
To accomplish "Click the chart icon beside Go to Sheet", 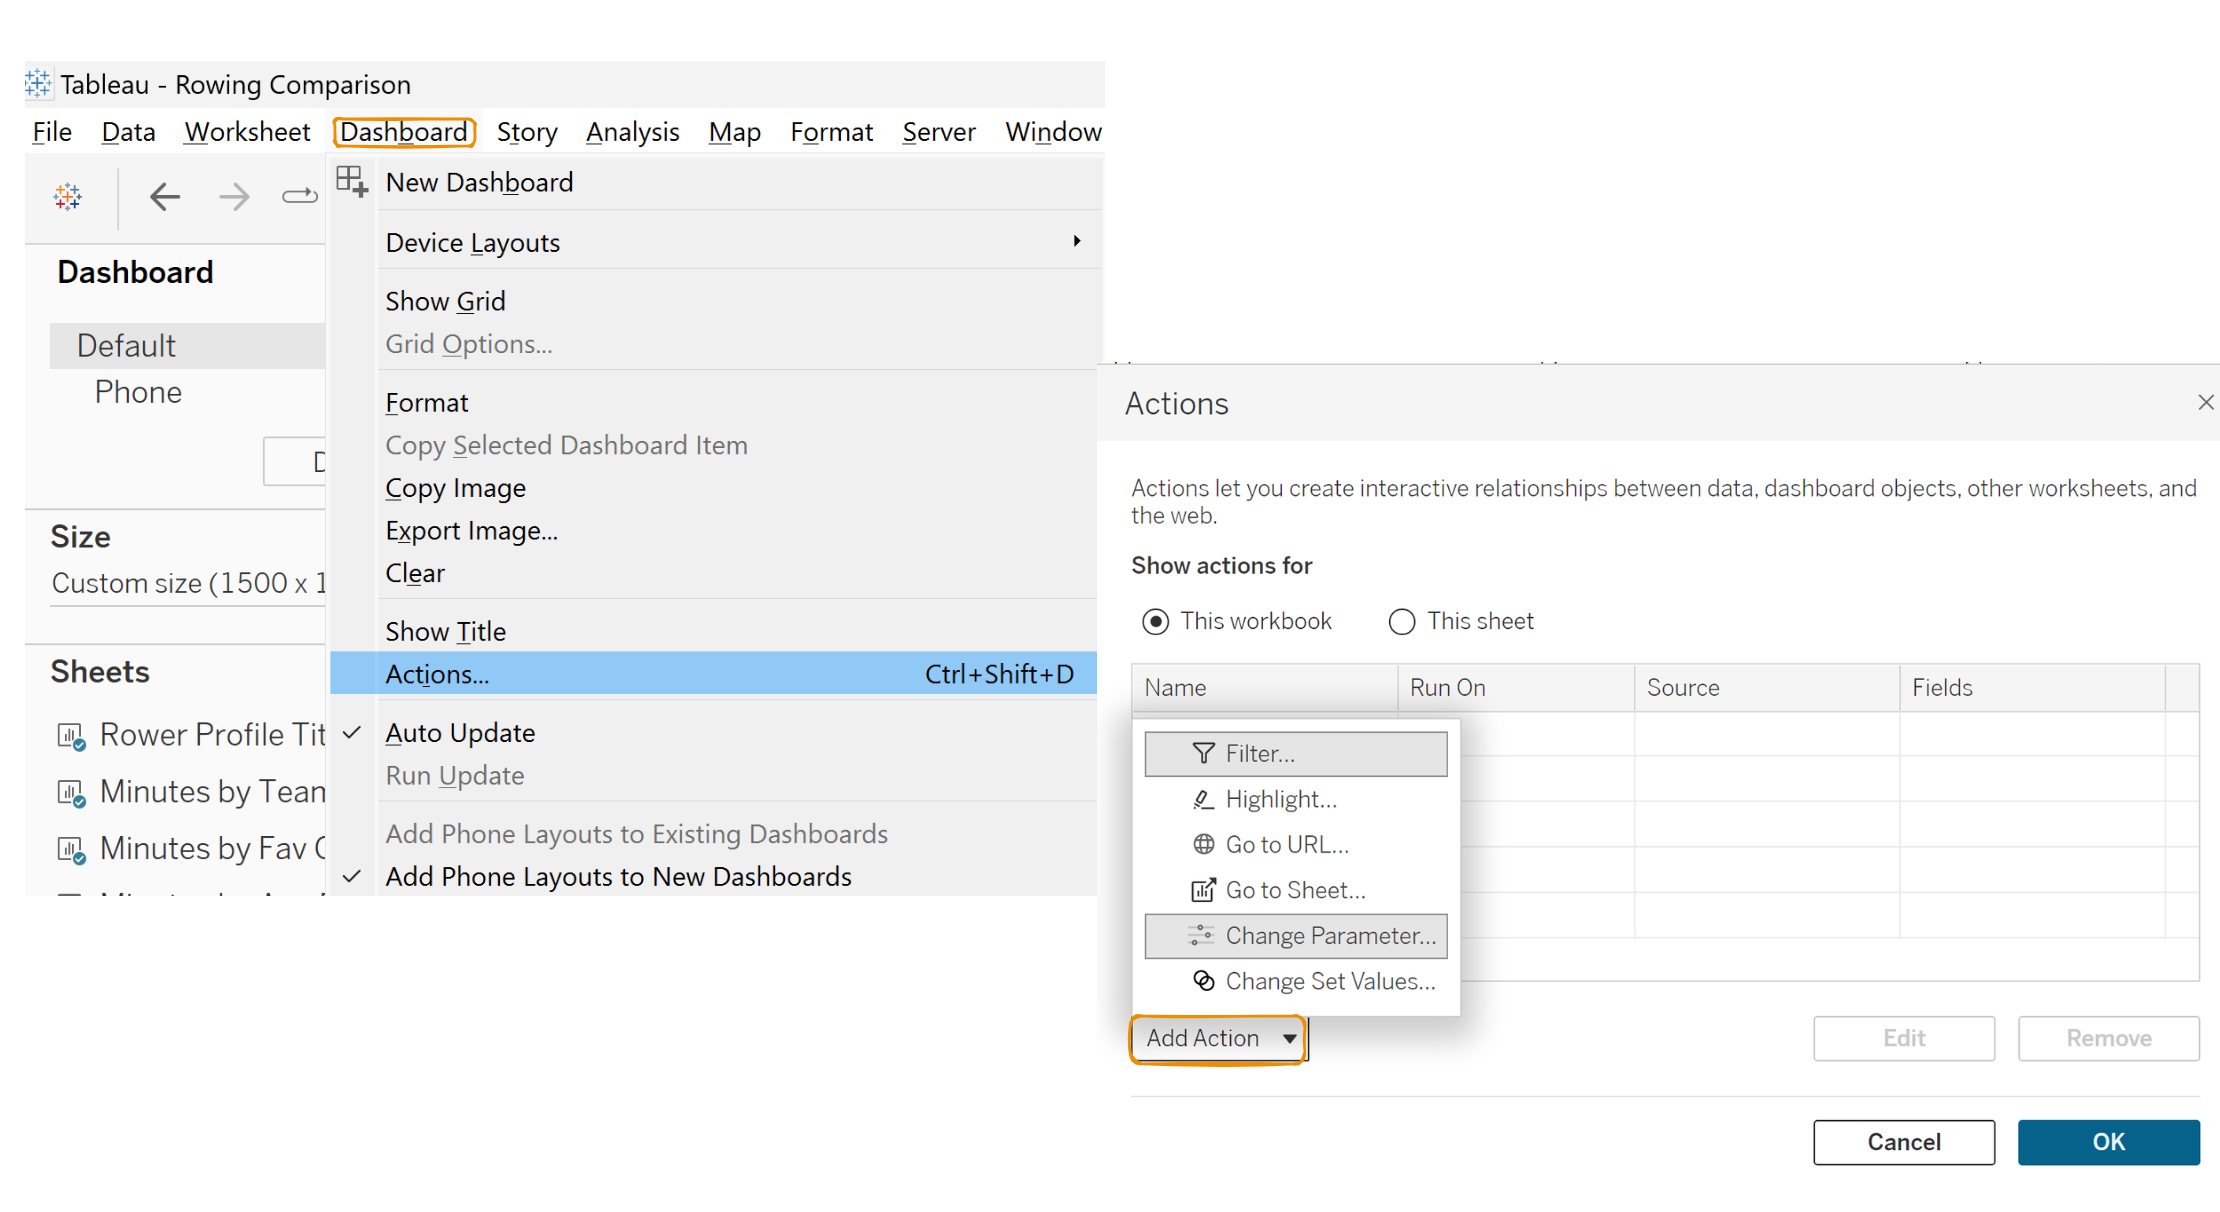I will point(1203,890).
